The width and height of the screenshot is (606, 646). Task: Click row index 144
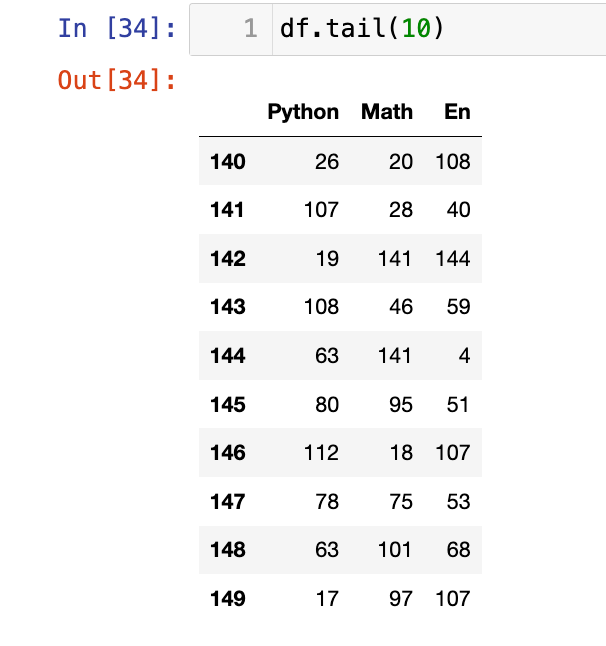[228, 356]
